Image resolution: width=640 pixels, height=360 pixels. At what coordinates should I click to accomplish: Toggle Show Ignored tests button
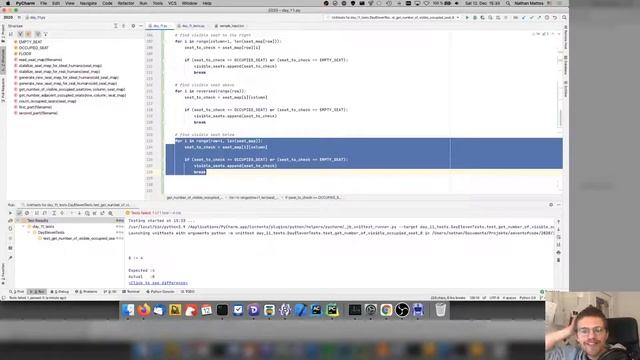coord(27,213)
